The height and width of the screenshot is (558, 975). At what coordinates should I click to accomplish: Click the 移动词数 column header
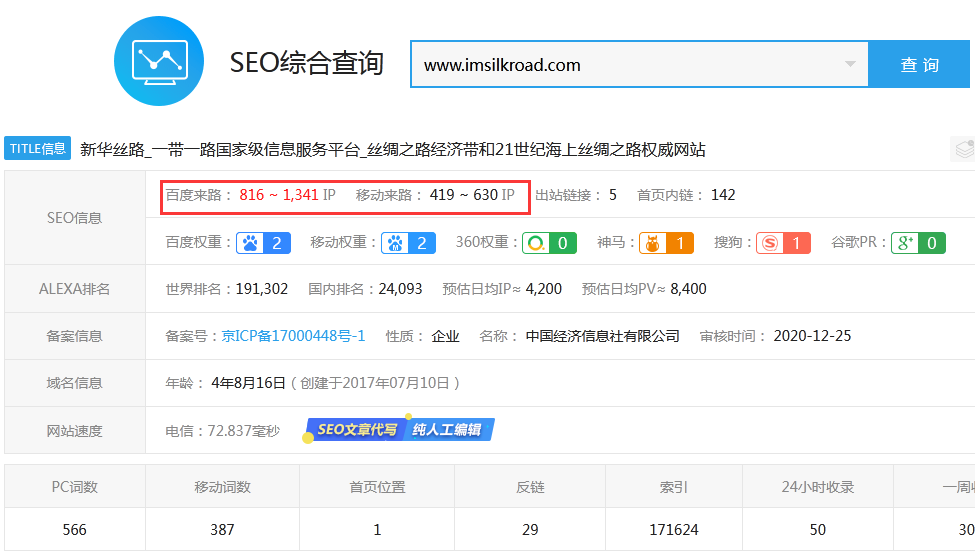coord(222,486)
